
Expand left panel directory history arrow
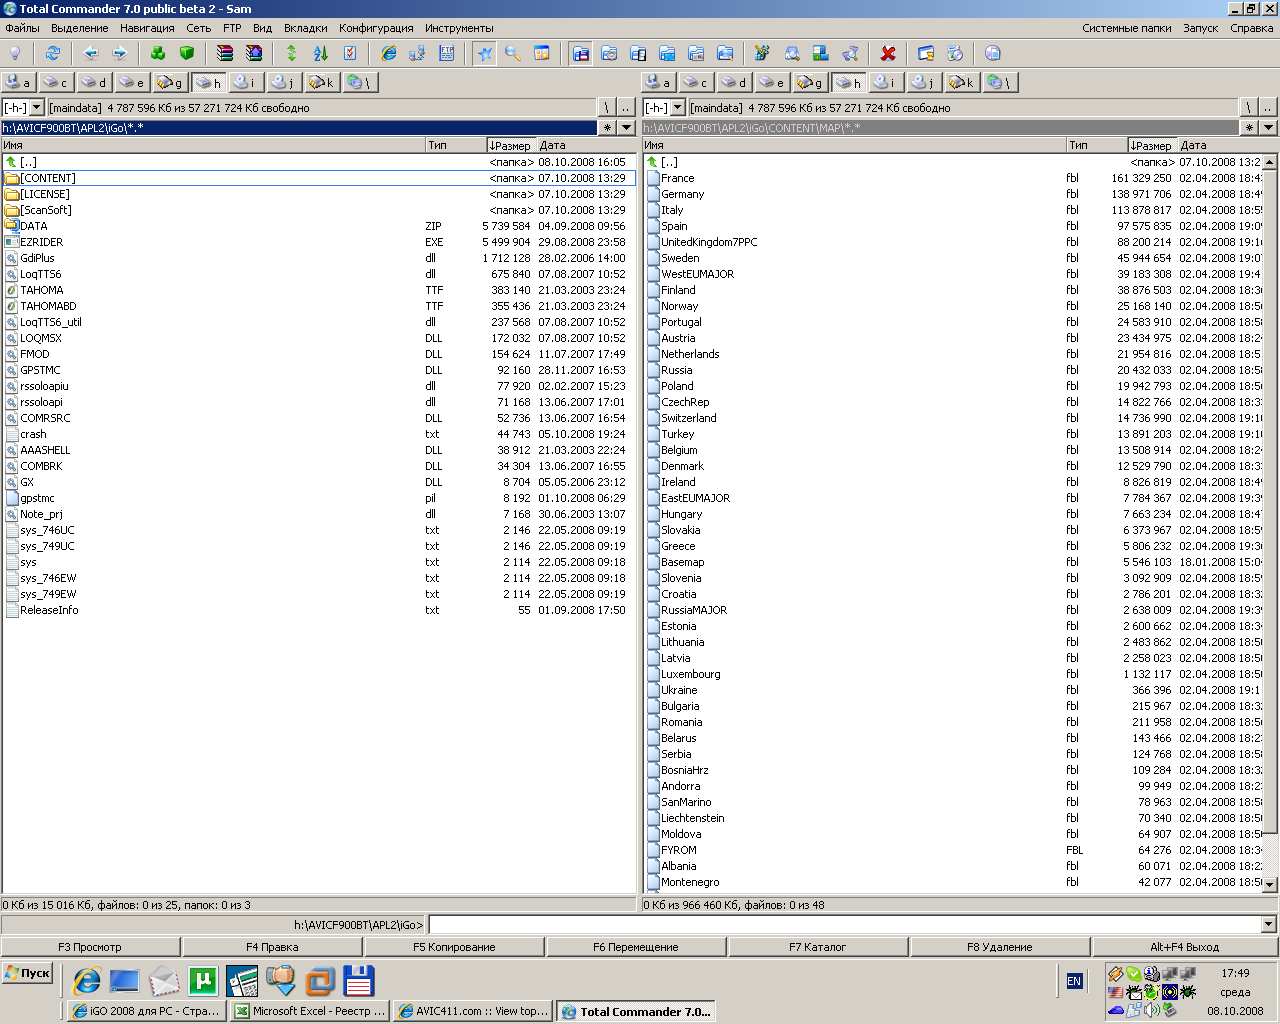click(627, 127)
